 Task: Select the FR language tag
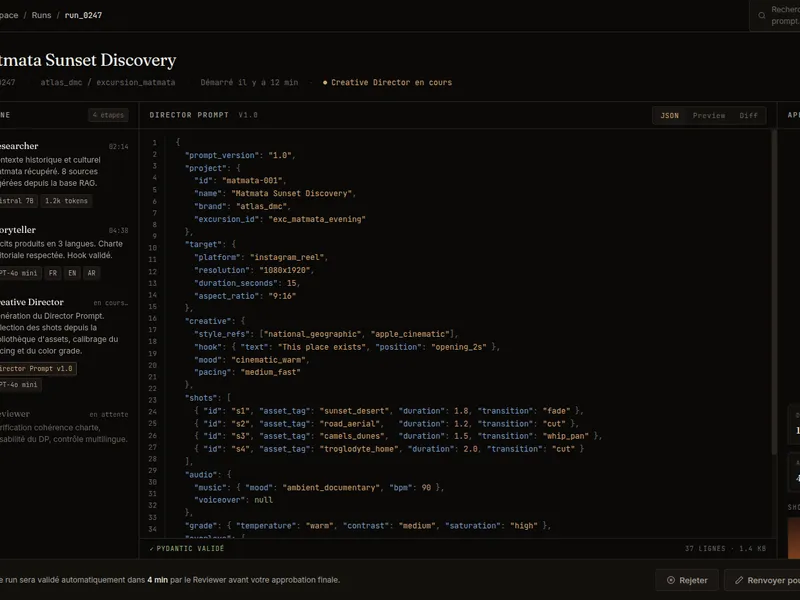(x=53, y=273)
